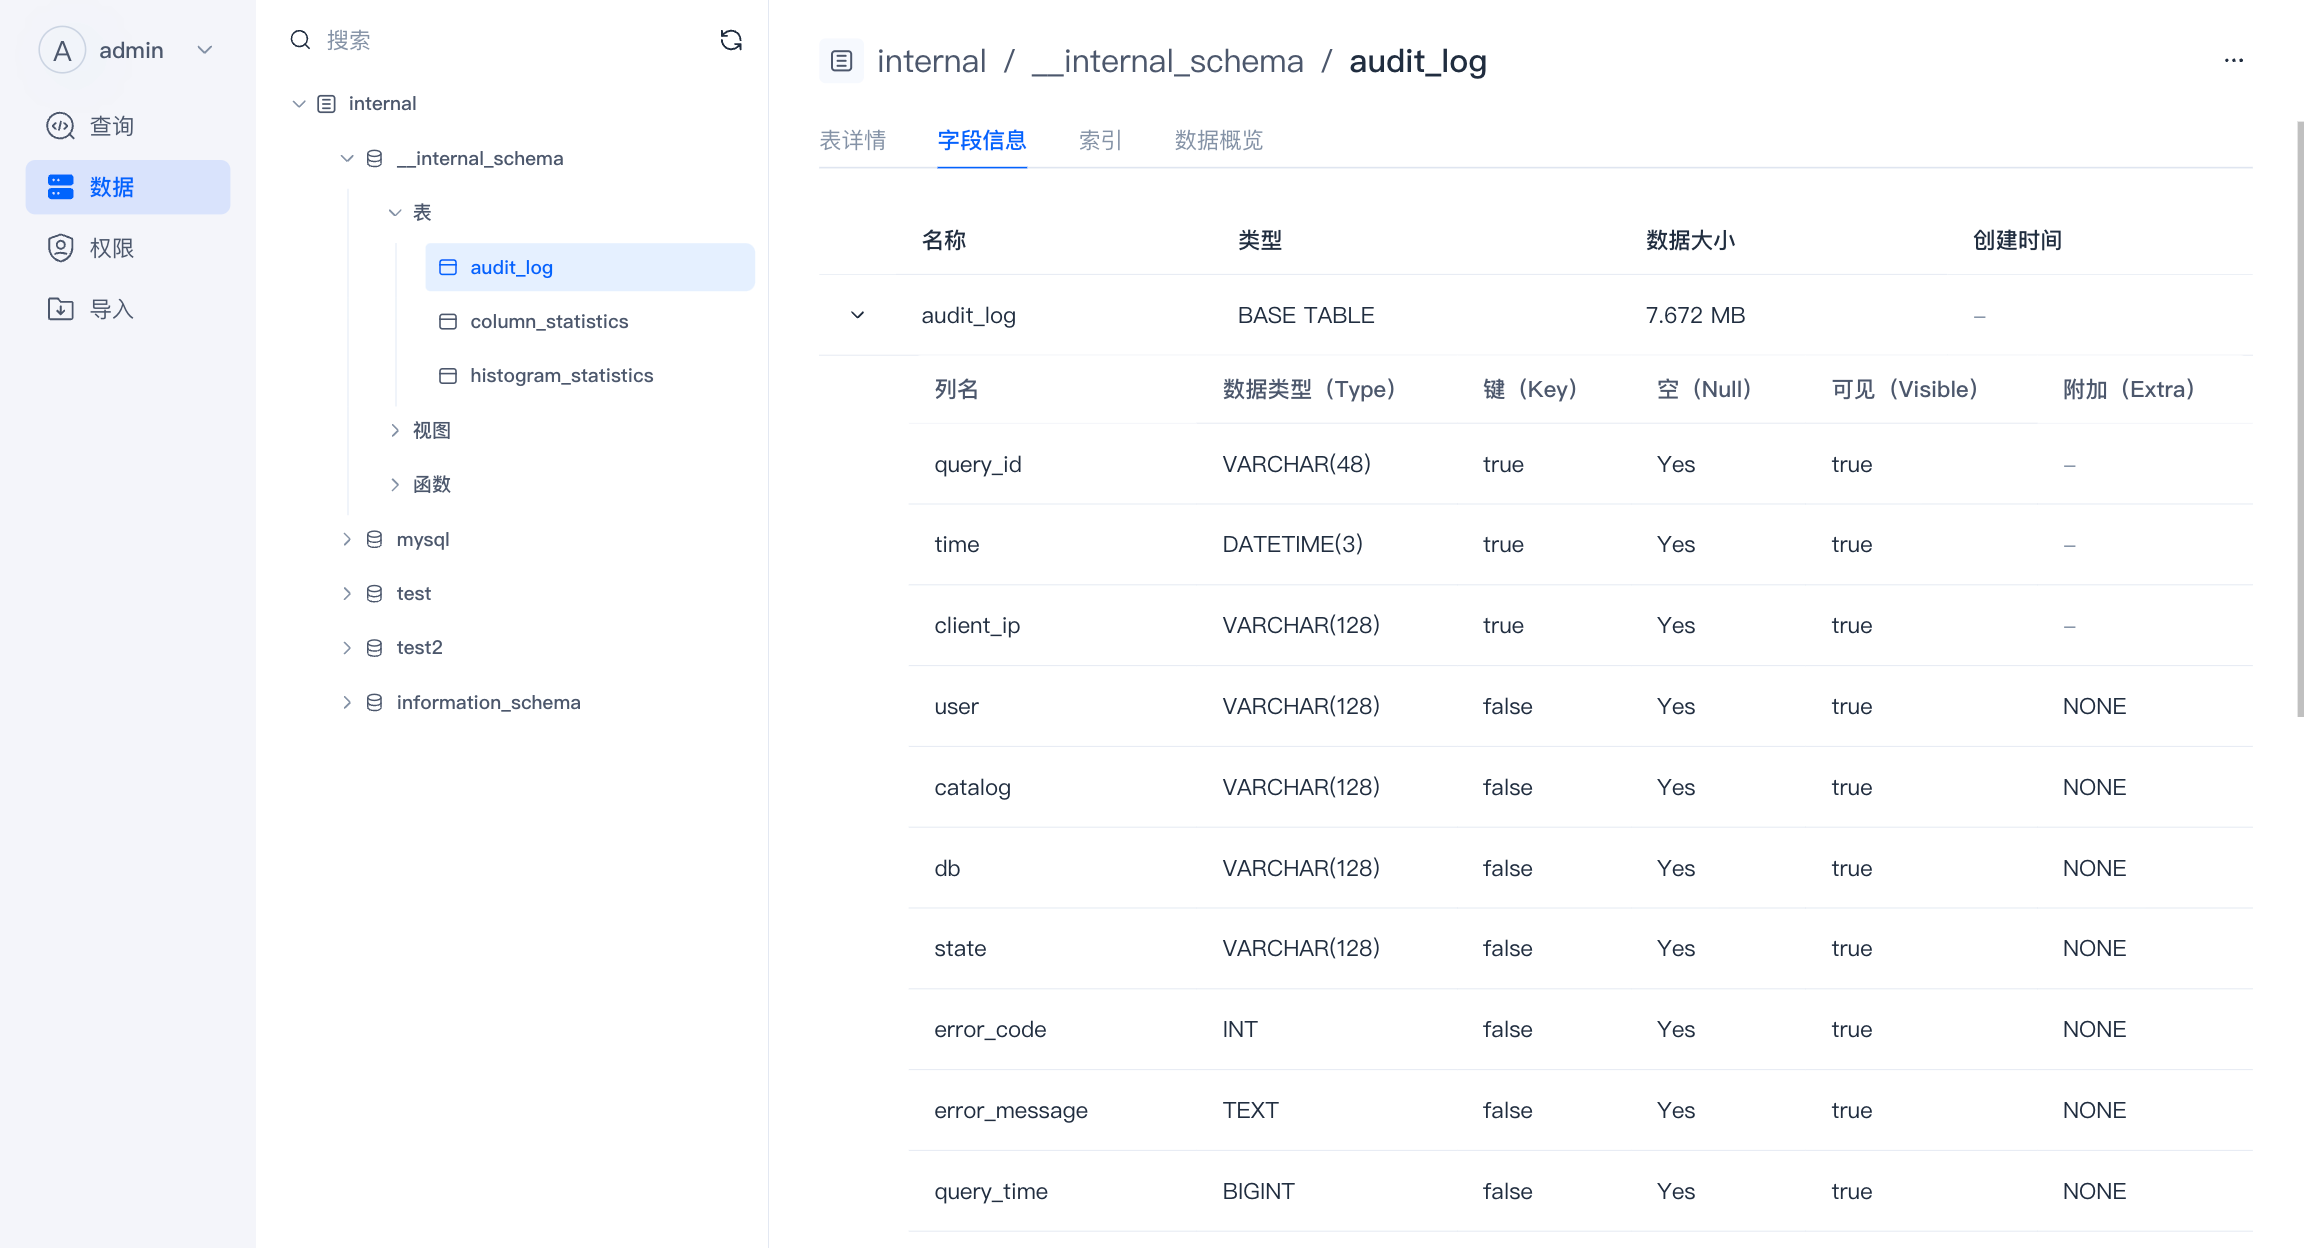Expand the Views (视图) folder

pyautogui.click(x=395, y=430)
